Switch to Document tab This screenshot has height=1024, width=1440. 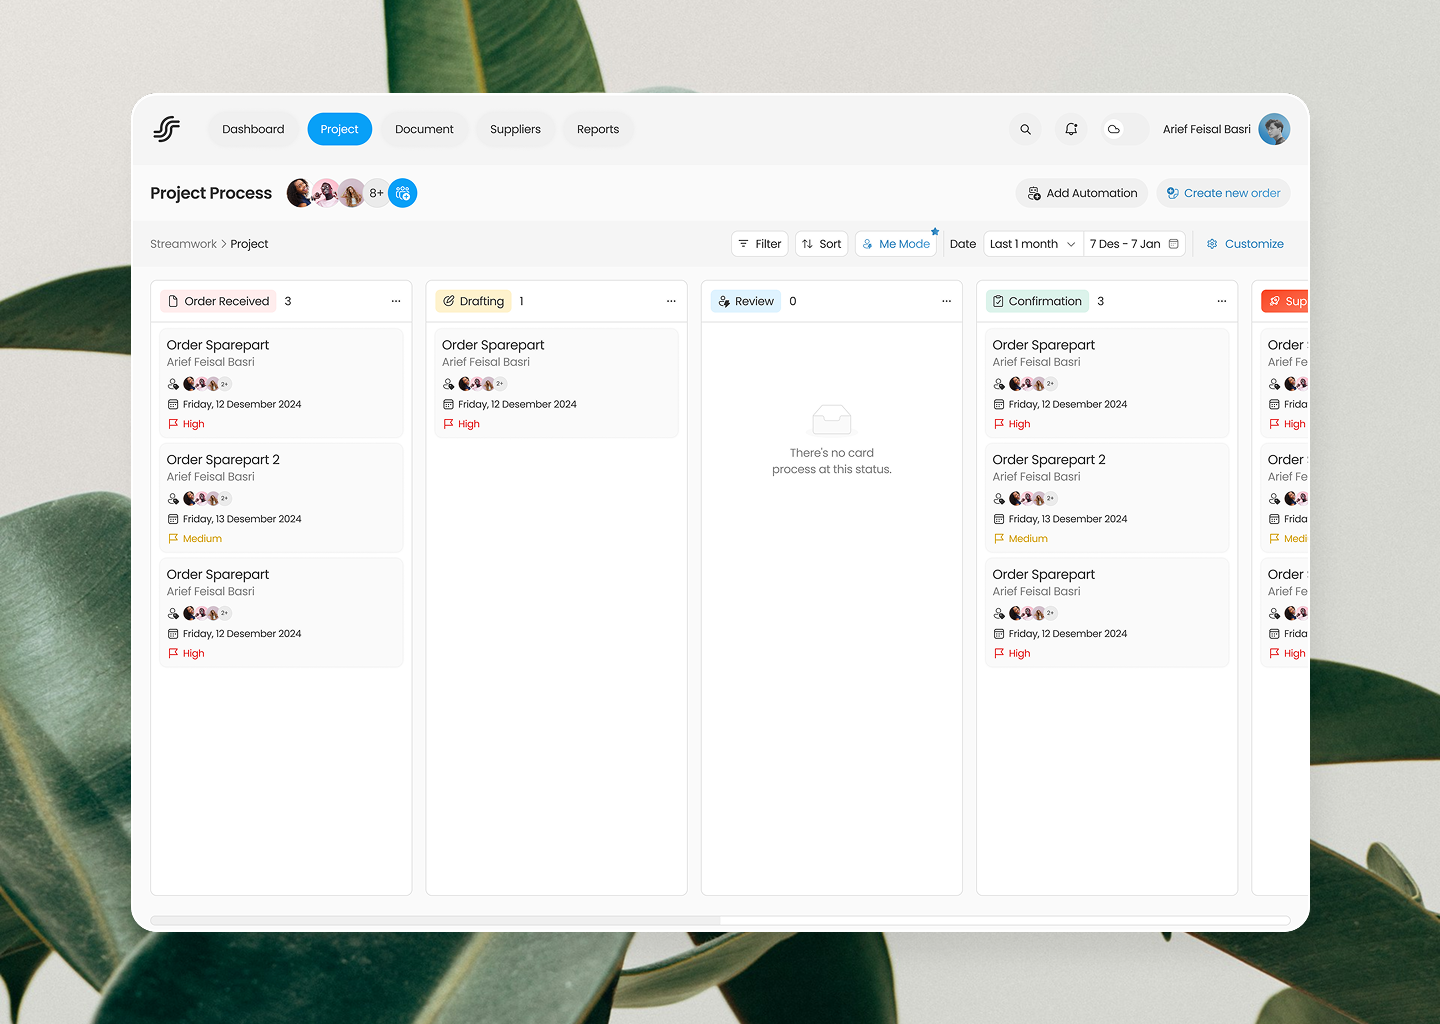coord(424,129)
